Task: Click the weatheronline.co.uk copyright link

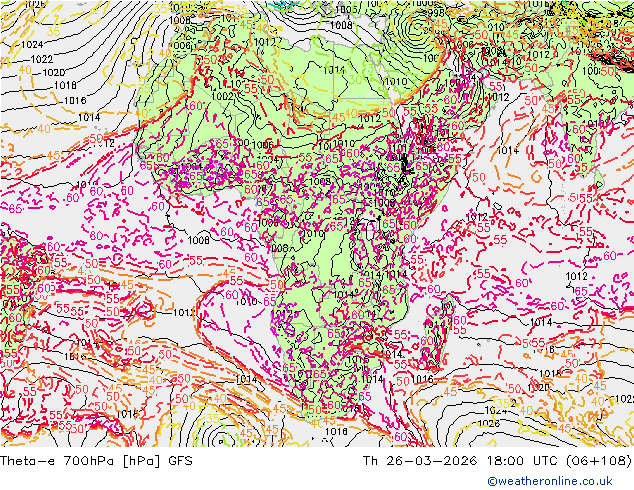Action: (550, 481)
